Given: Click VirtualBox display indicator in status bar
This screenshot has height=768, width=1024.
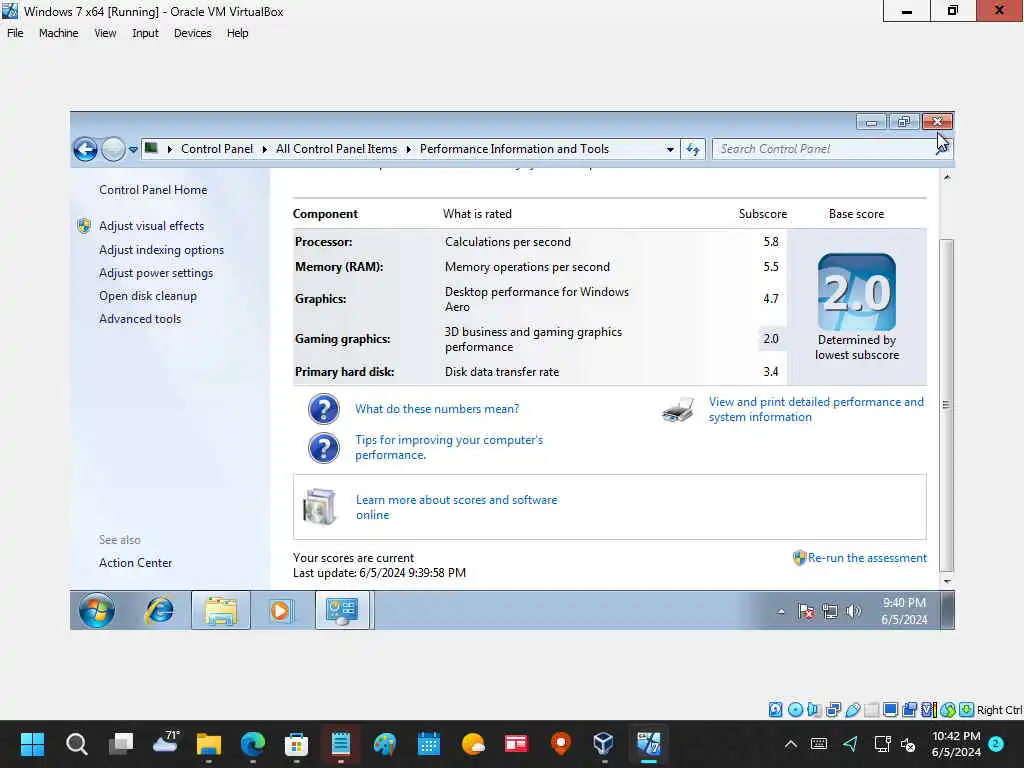Looking at the screenshot, I should pos(890,710).
